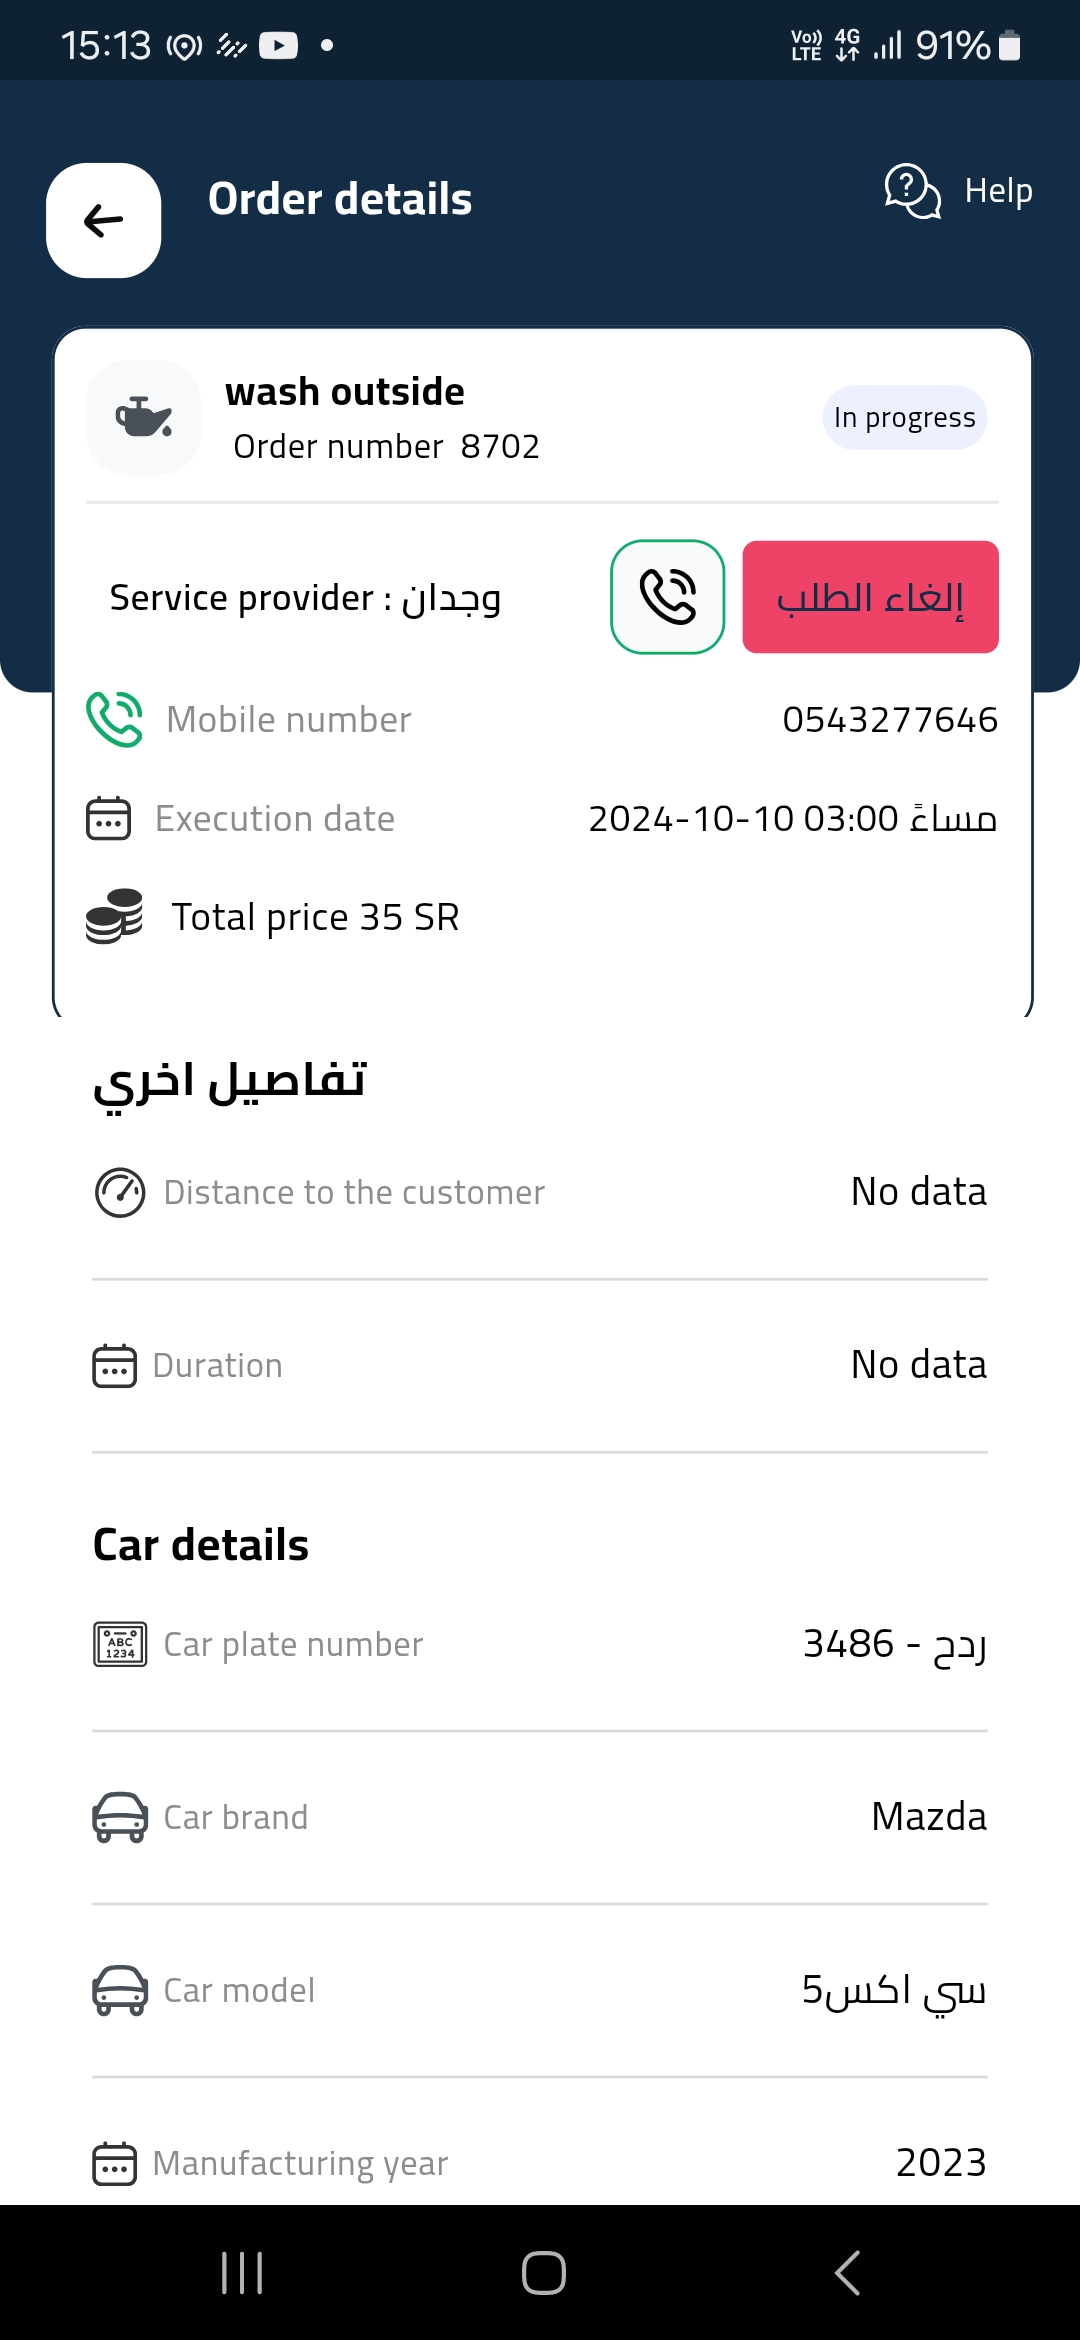The height and width of the screenshot is (2340, 1080).
Task: Select the In progress status badge
Action: coord(904,417)
